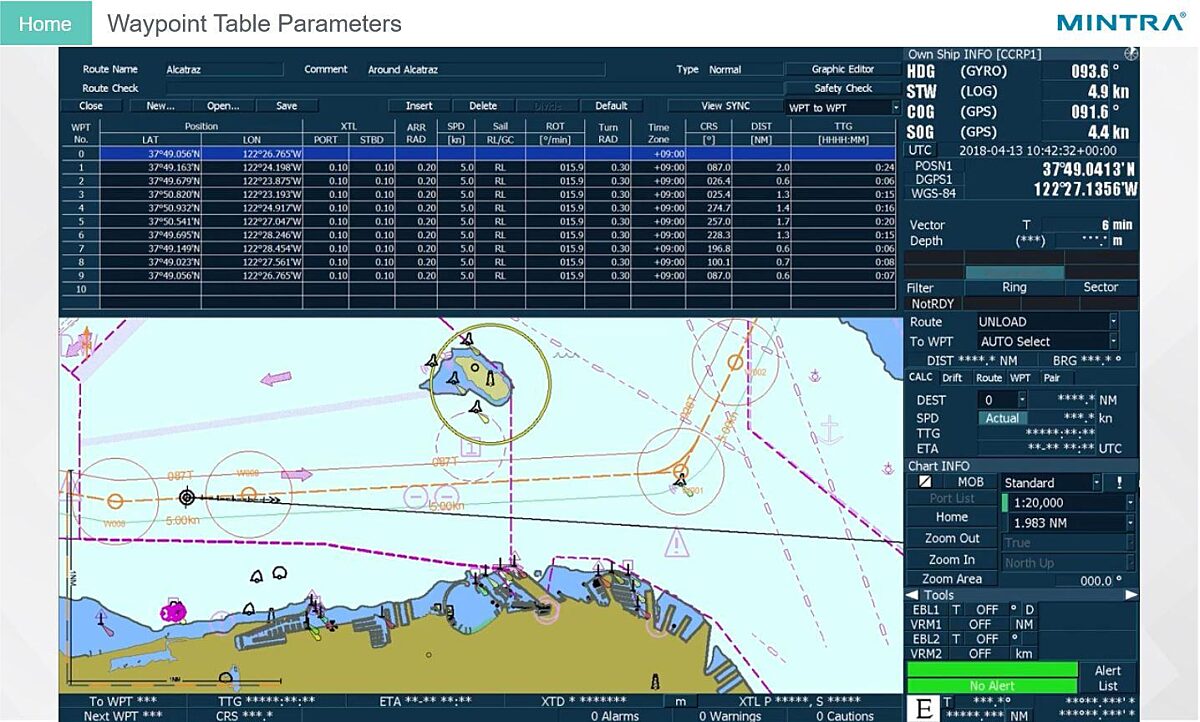Switch to the CALC tab
Viewport: 1200px width, 722px height.
(x=920, y=378)
